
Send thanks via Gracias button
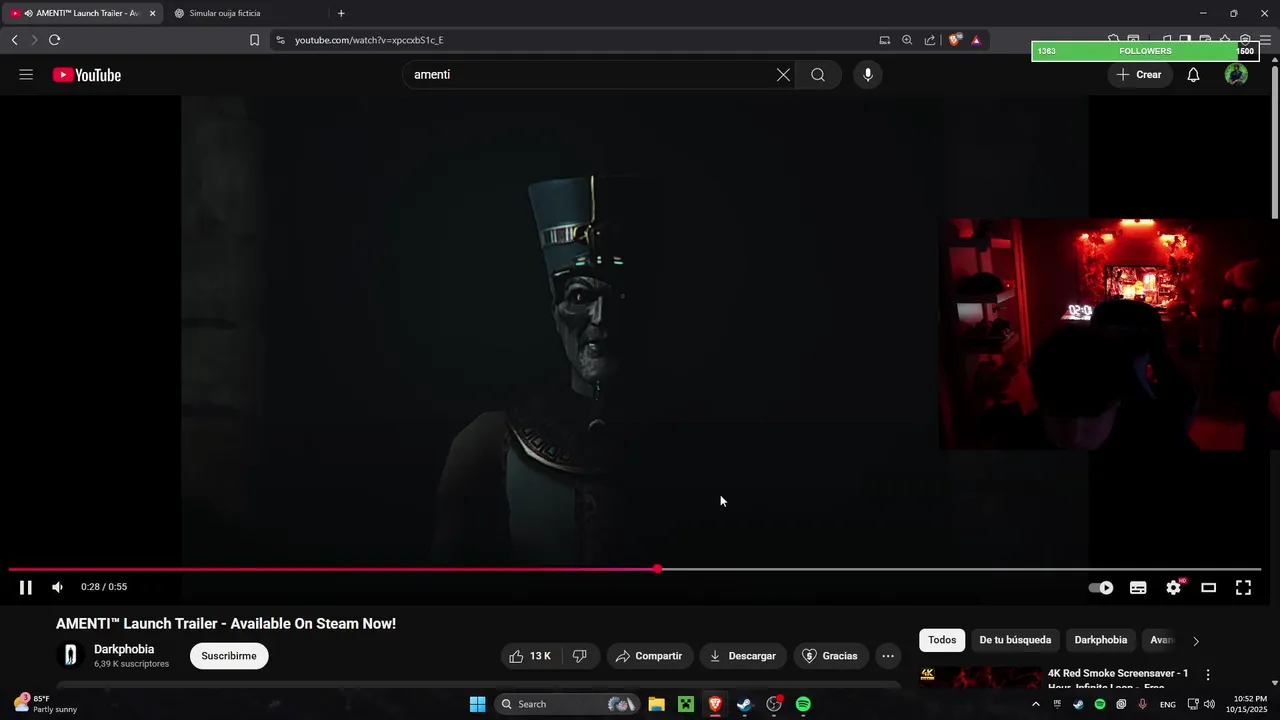tap(830, 656)
